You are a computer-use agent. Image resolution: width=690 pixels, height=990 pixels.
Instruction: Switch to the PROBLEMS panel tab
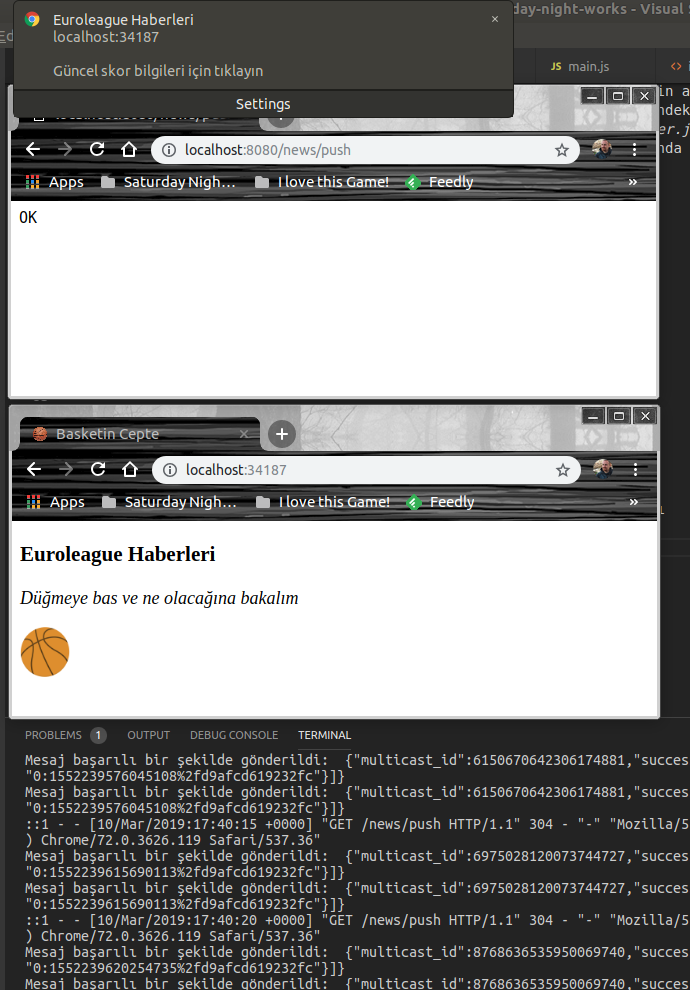54,735
